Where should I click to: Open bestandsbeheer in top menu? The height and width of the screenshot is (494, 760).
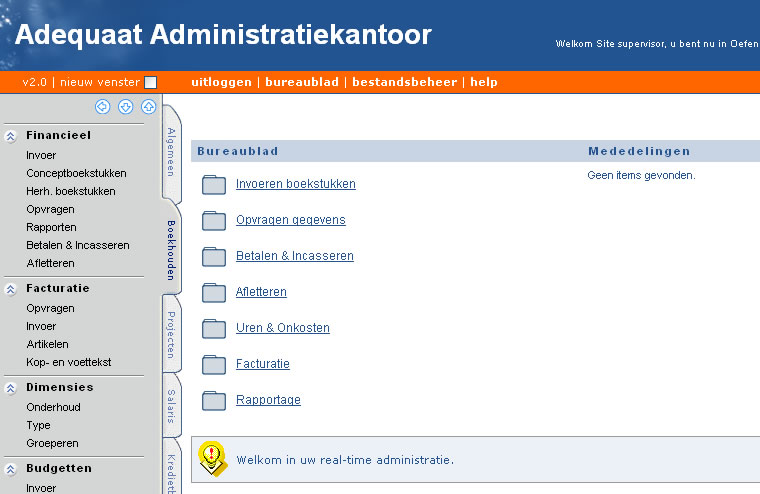click(405, 82)
